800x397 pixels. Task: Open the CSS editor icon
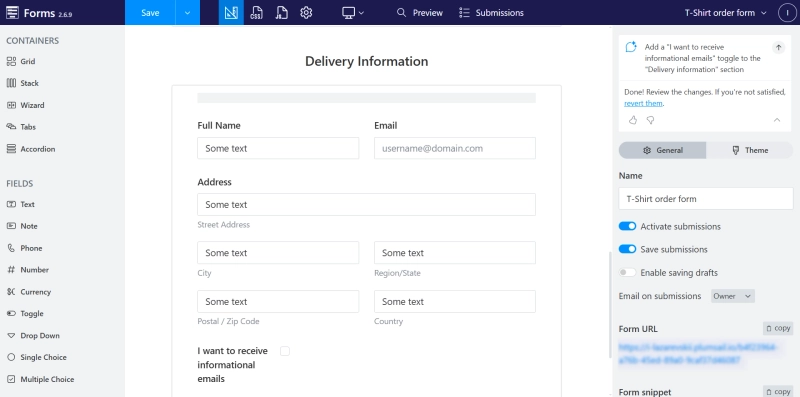256,13
